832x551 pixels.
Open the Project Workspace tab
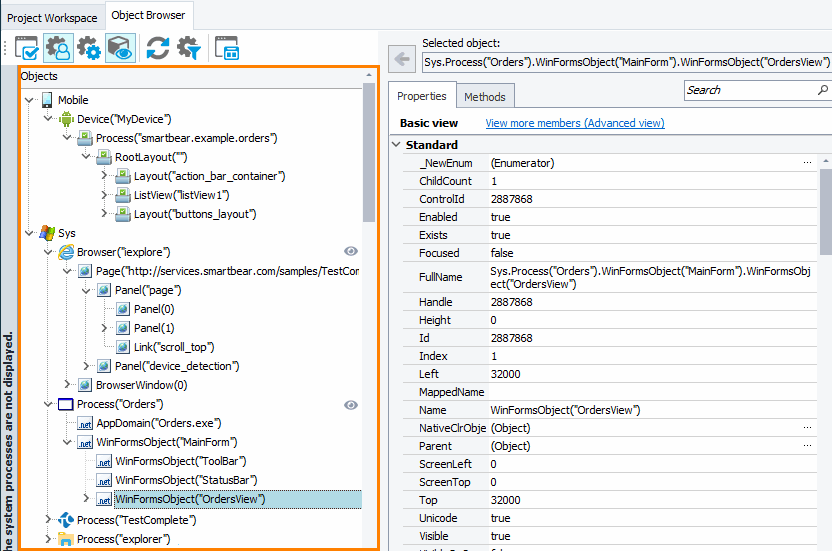pos(52,17)
